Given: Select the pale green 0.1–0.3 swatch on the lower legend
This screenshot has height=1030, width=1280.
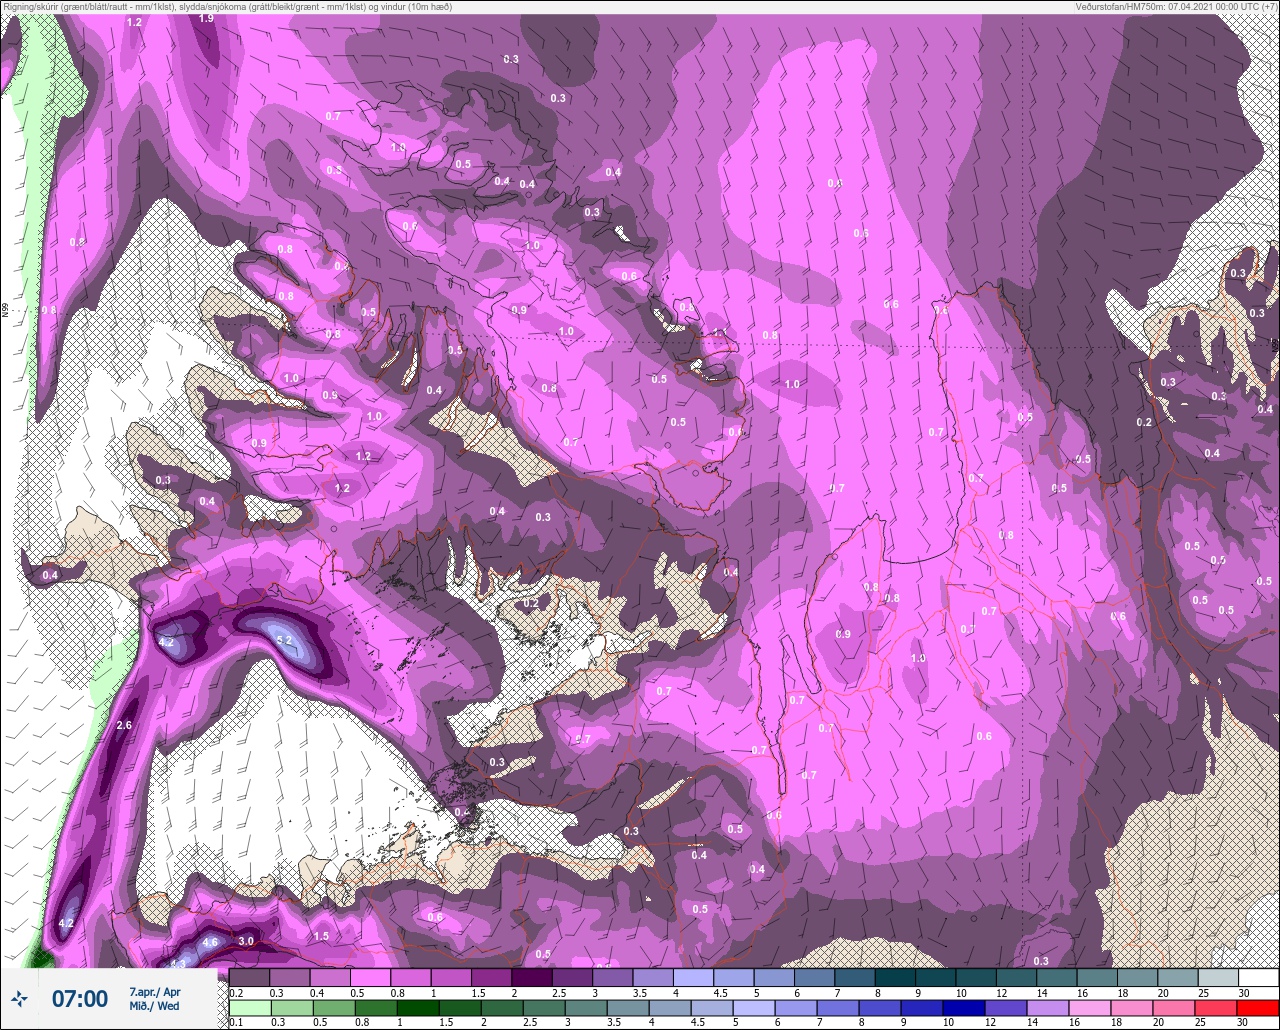Looking at the screenshot, I should [250, 1007].
